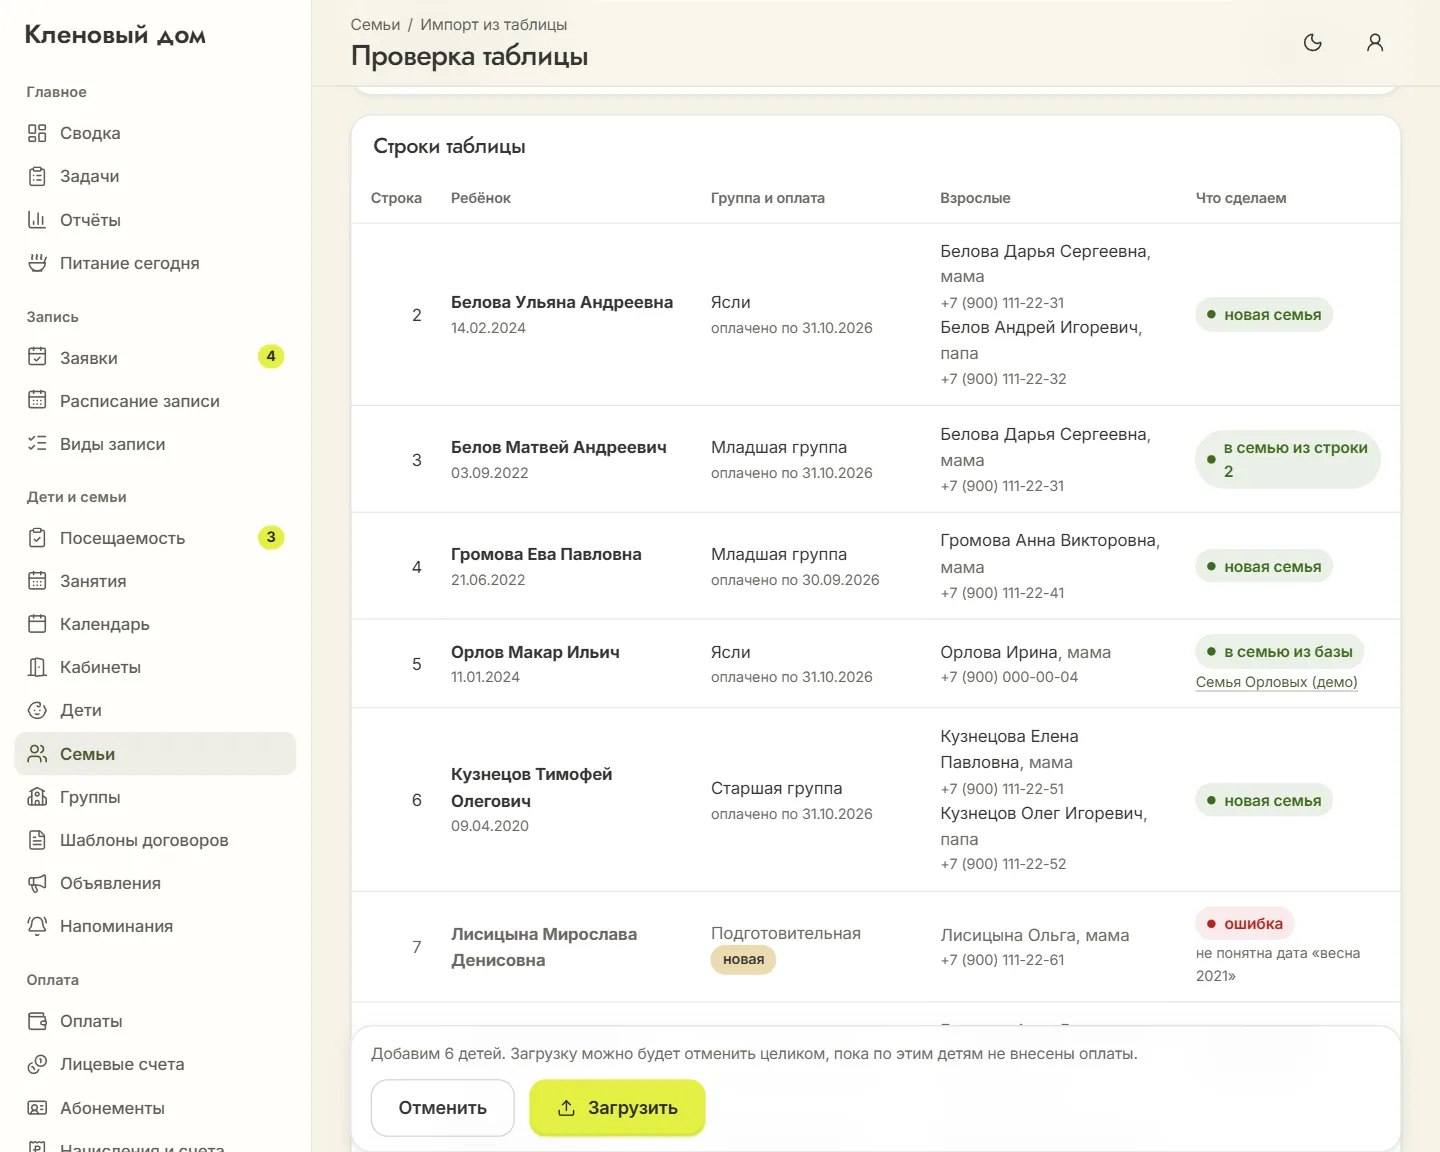
Task: Click the Напоминания bell icon
Action: pyautogui.click(x=37, y=926)
